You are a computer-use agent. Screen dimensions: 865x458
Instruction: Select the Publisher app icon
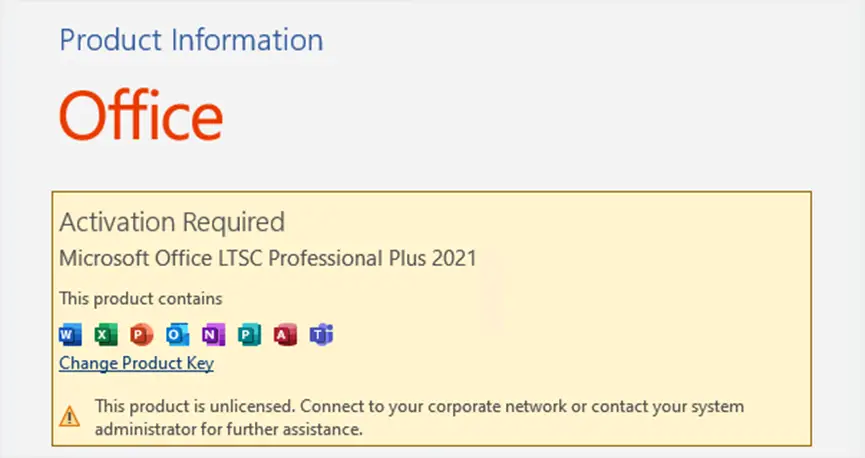click(x=249, y=334)
